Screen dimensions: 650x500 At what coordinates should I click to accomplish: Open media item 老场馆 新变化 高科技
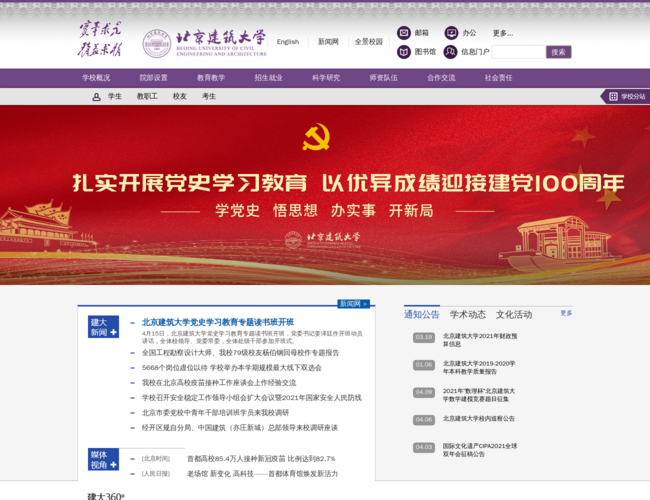point(262,473)
